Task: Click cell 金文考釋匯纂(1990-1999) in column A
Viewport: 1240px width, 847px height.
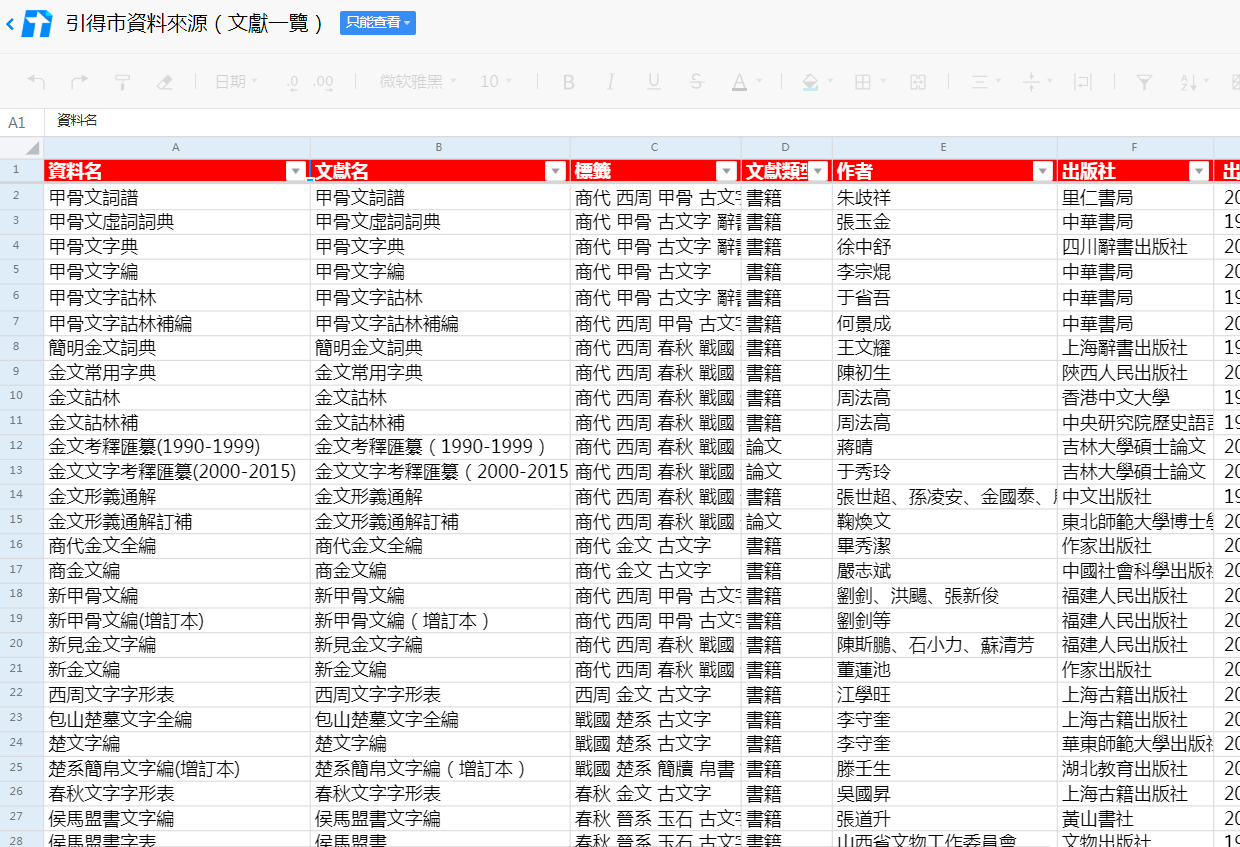Action: click(177, 446)
